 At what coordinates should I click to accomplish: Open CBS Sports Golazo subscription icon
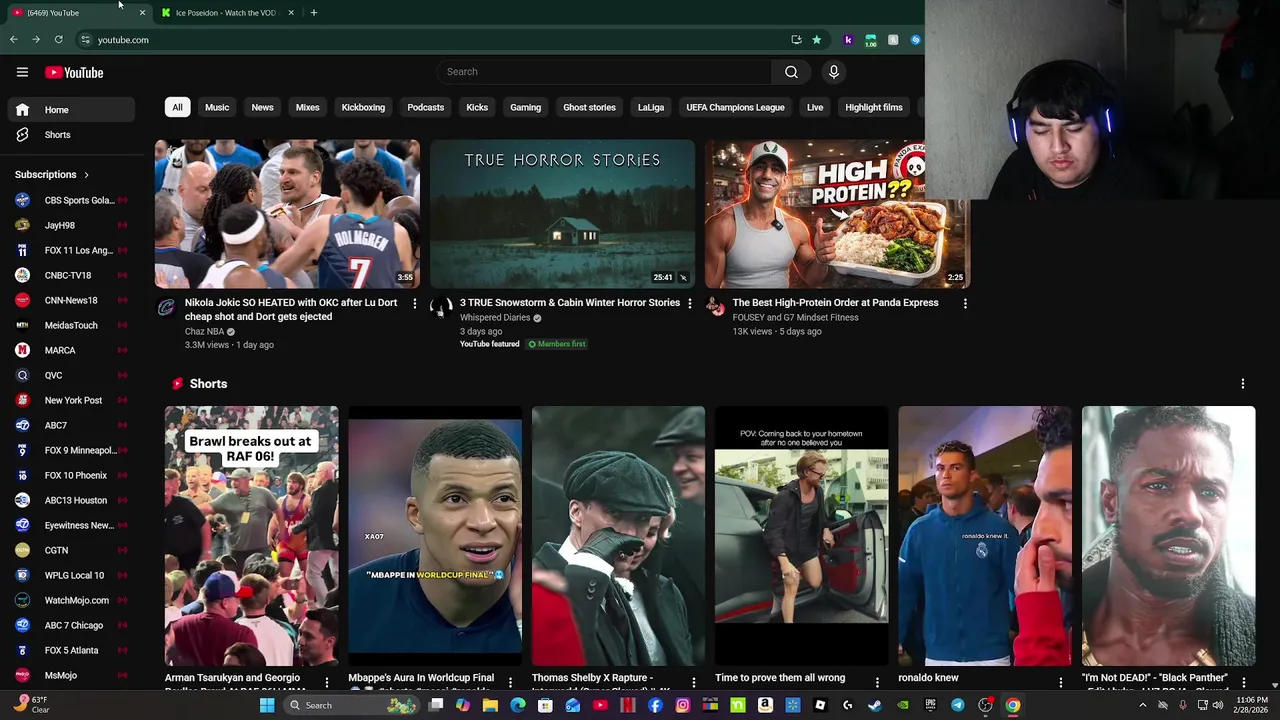(x=22, y=200)
